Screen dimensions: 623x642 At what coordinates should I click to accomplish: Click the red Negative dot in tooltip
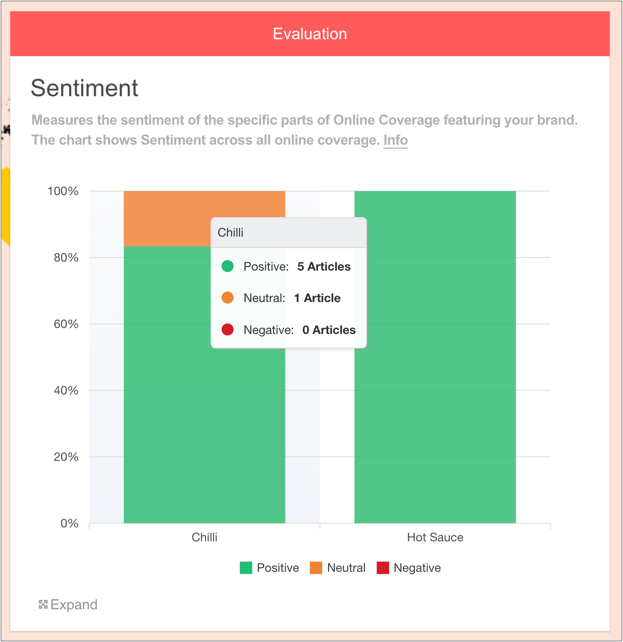[x=228, y=329]
